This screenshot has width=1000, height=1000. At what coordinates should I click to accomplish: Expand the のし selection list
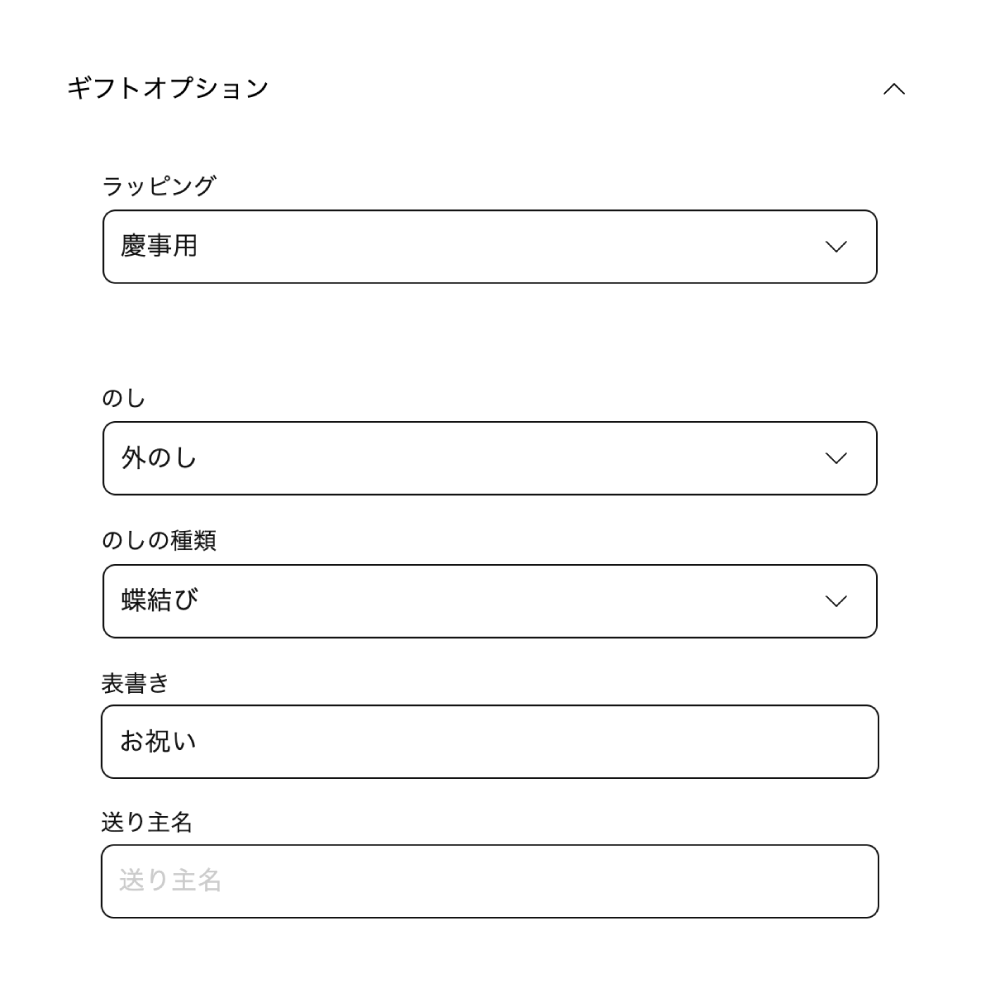pos(489,458)
